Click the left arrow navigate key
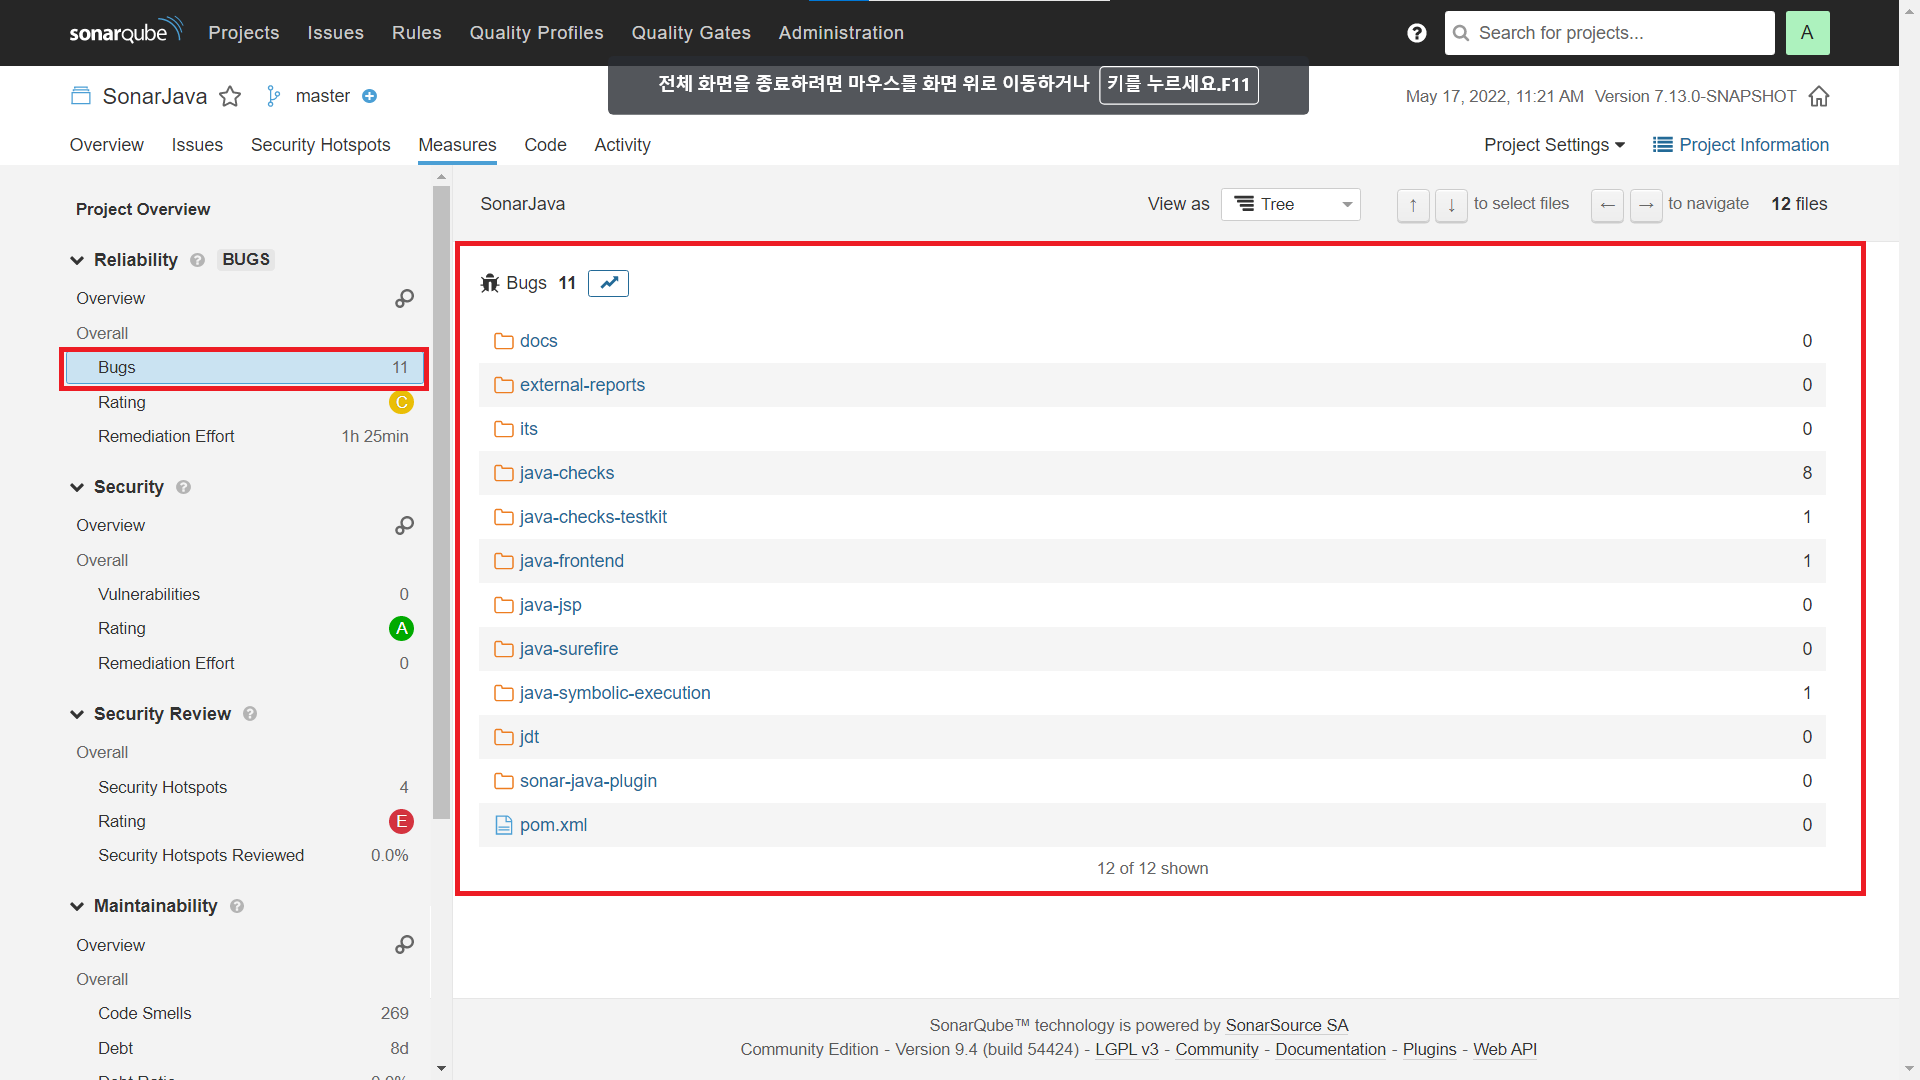This screenshot has width=1920, height=1080. point(1607,205)
